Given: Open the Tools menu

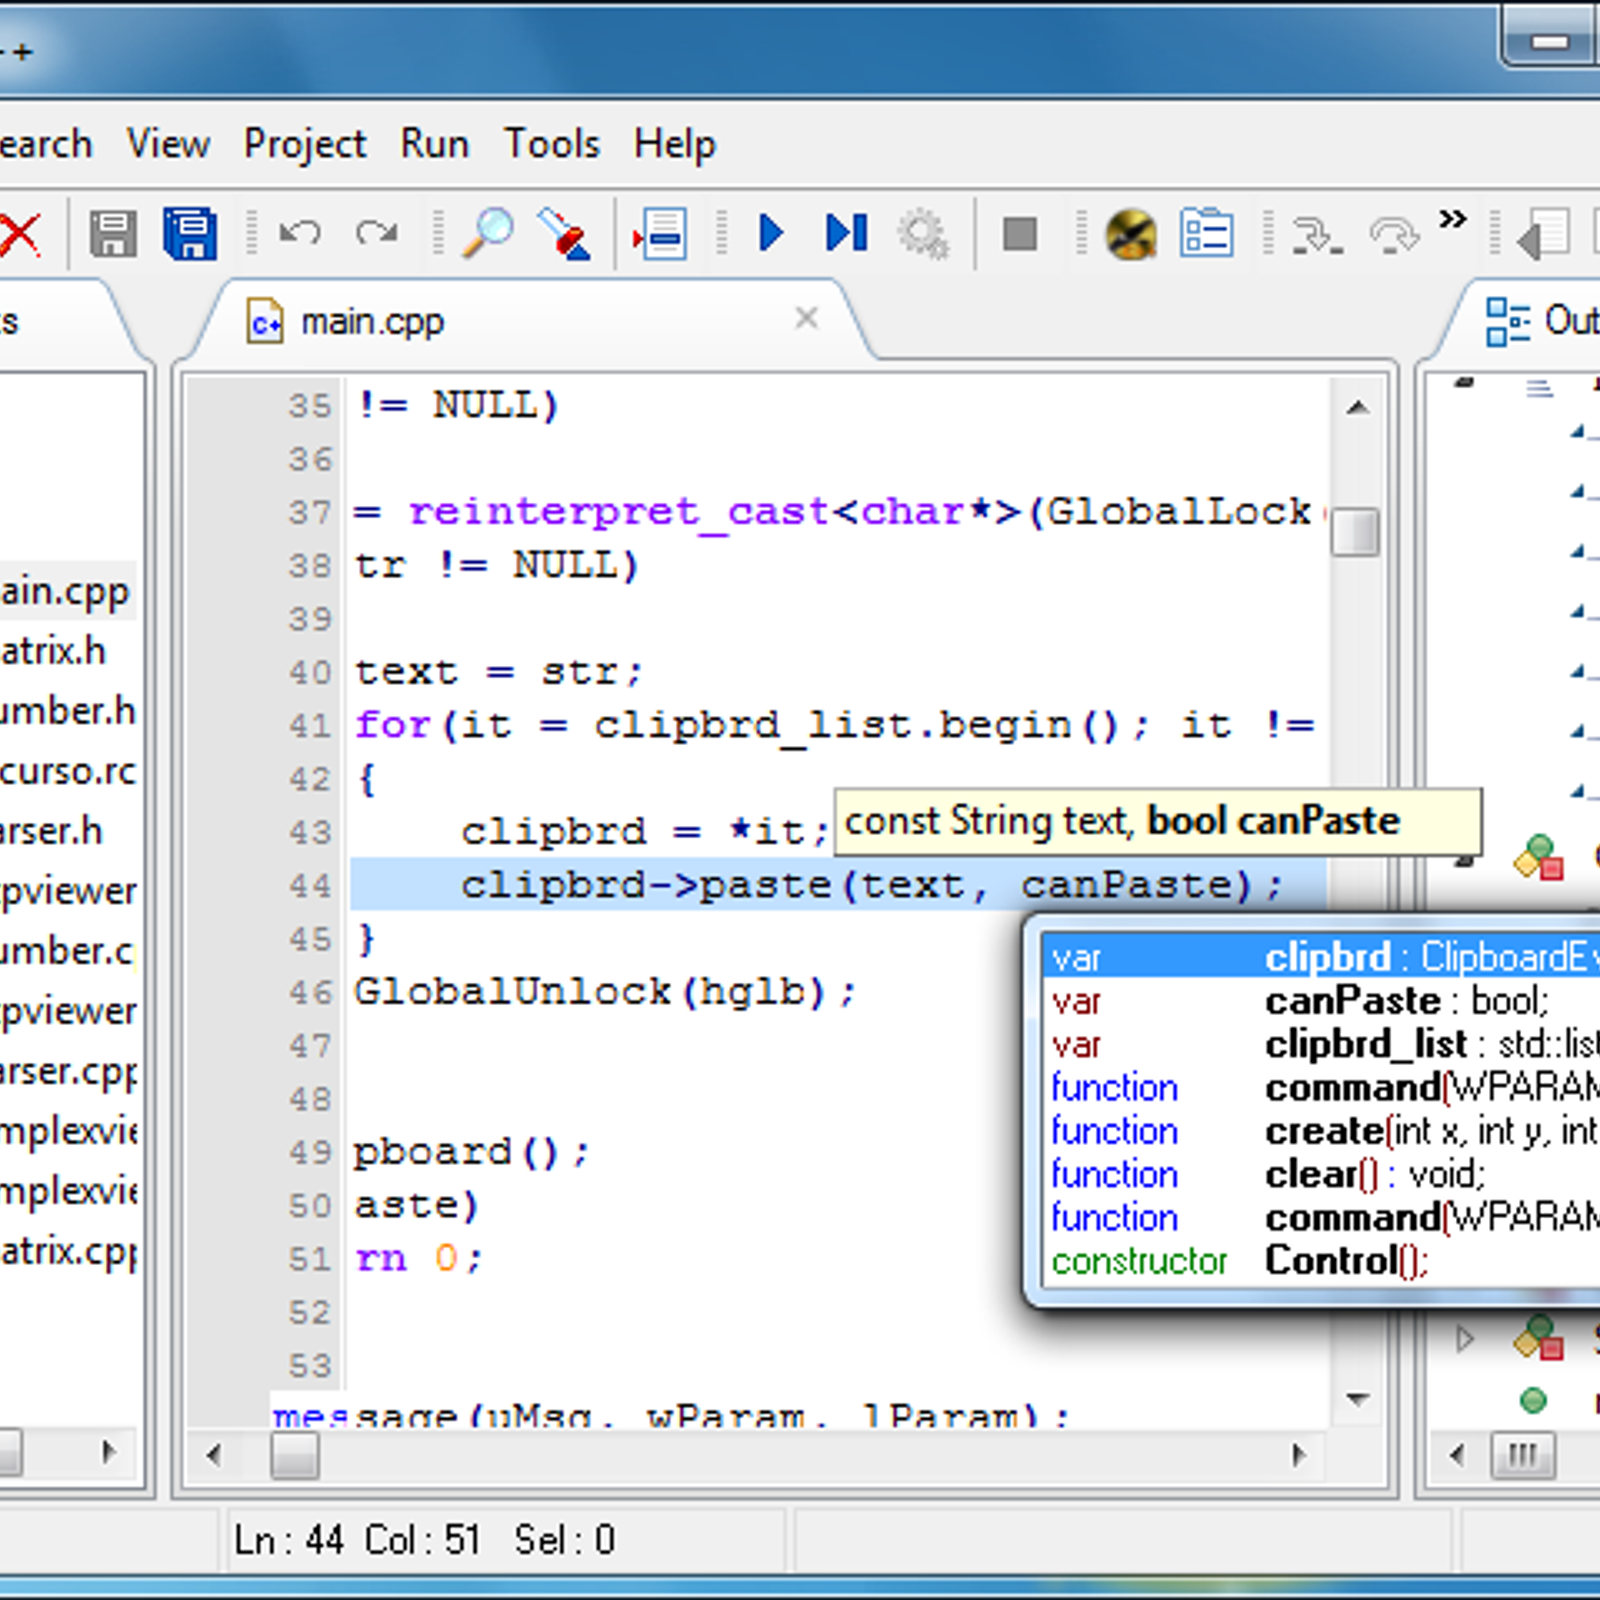Looking at the screenshot, I should pyautogui.click(x=551, y=144).
